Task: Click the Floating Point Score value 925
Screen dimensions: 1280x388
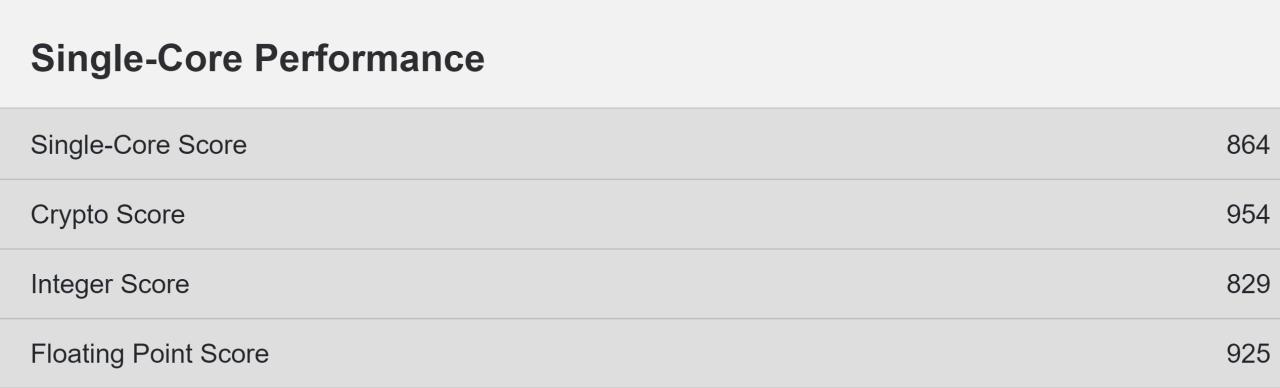Action: 1247,354
